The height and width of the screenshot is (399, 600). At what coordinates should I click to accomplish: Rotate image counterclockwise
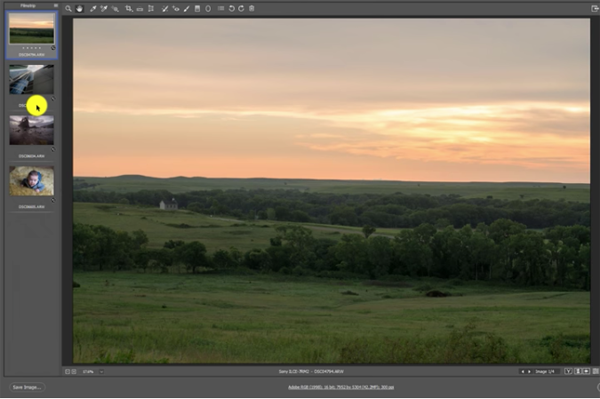[x=232, y=8]
